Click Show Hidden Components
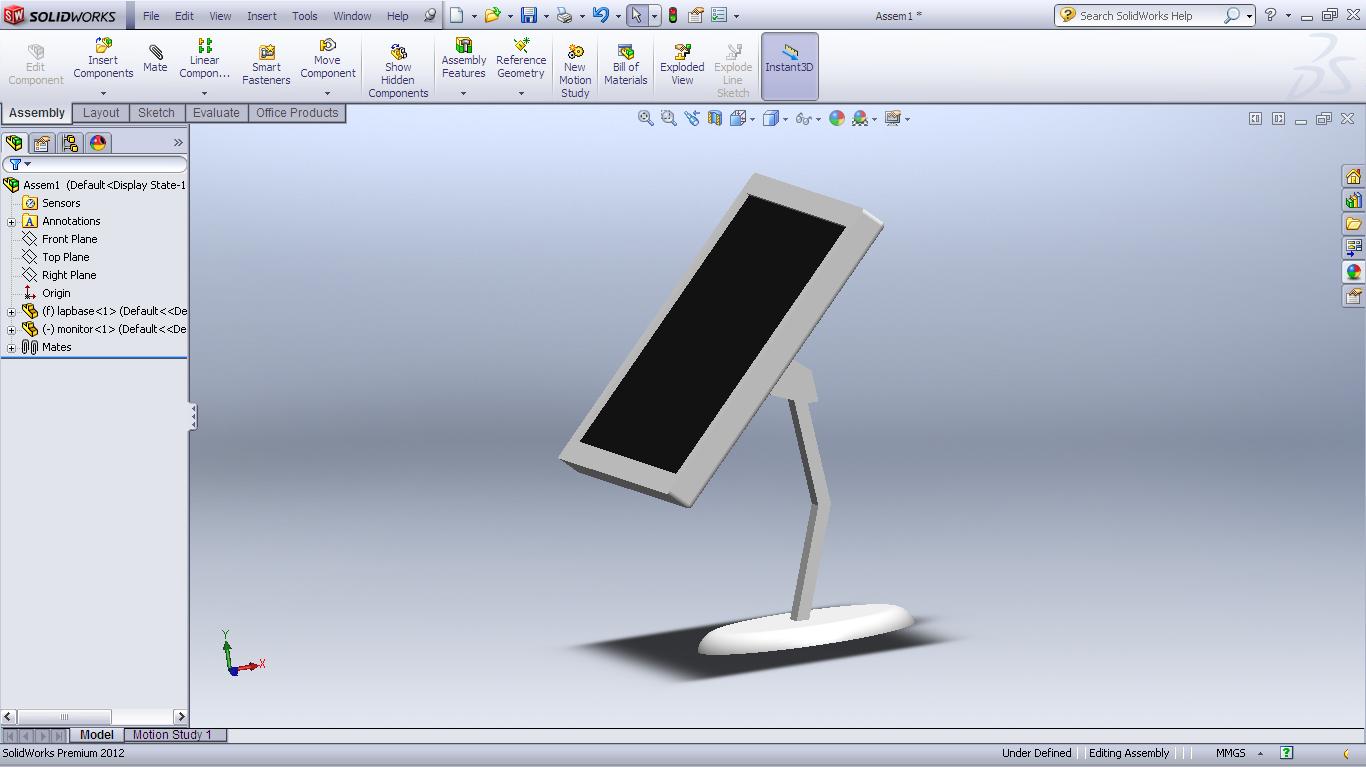This screenshot has width=1366, height=768. tap(398, 70)
